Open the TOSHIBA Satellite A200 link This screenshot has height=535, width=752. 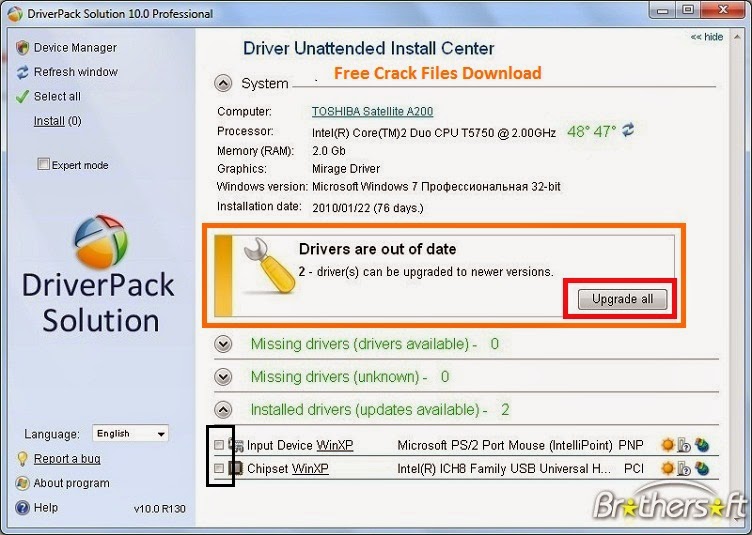pos(372,111)
